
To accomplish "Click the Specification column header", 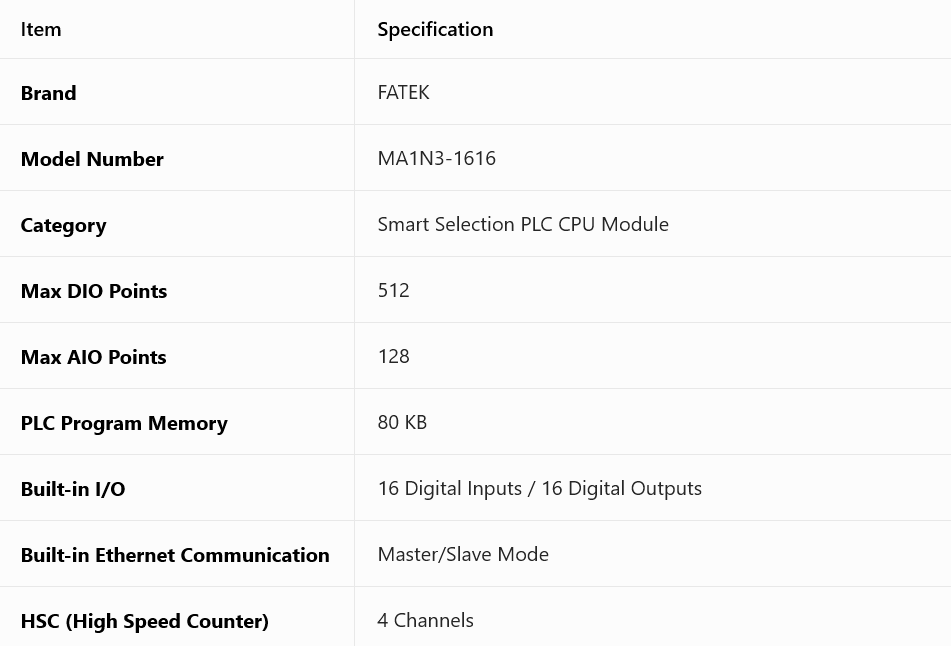I will click(x=435, y=29).
